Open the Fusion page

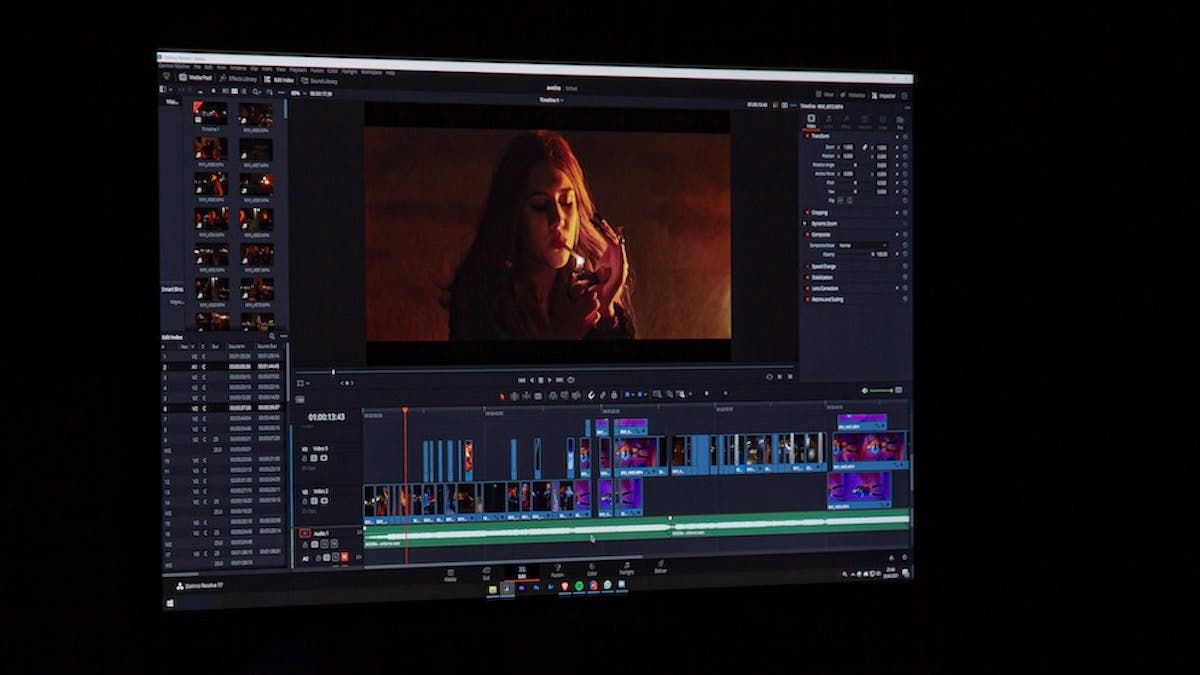point(557,570)
